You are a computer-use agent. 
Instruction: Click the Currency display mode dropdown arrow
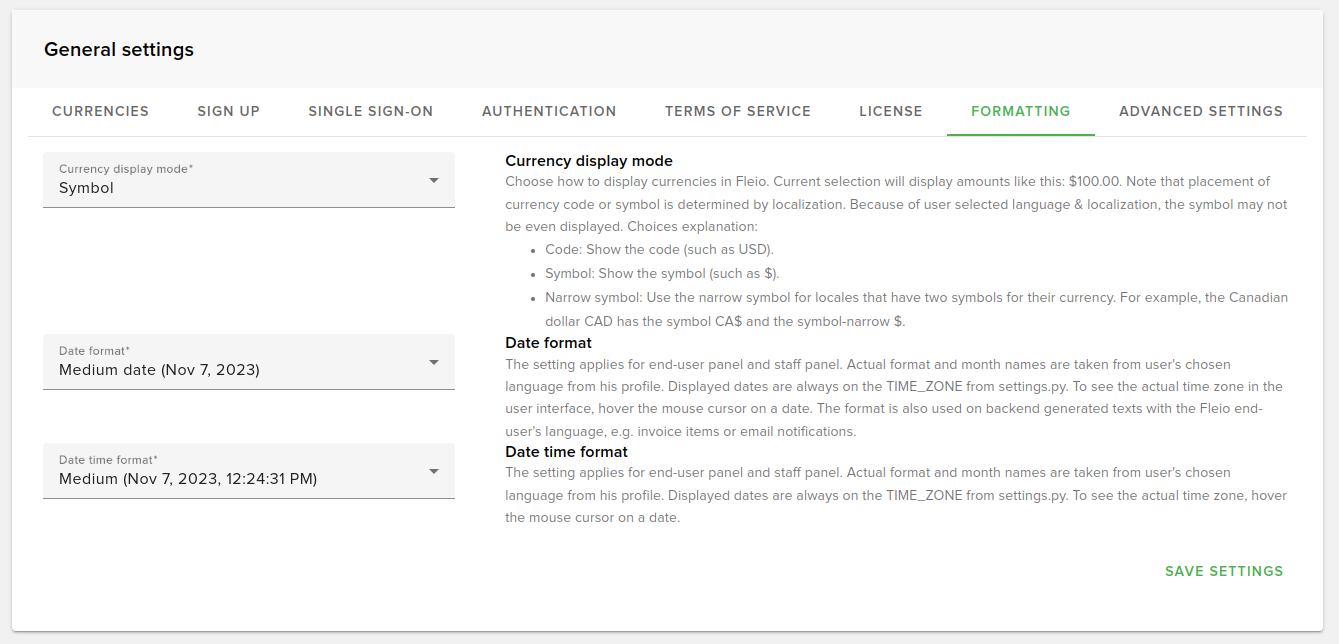click(434, 180)
